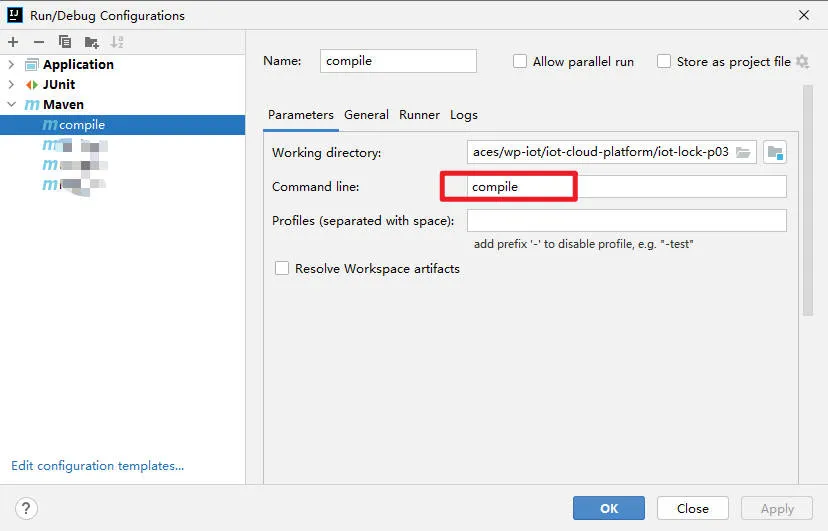
Task: Select the Maven tree label
Action: point(63,105)
